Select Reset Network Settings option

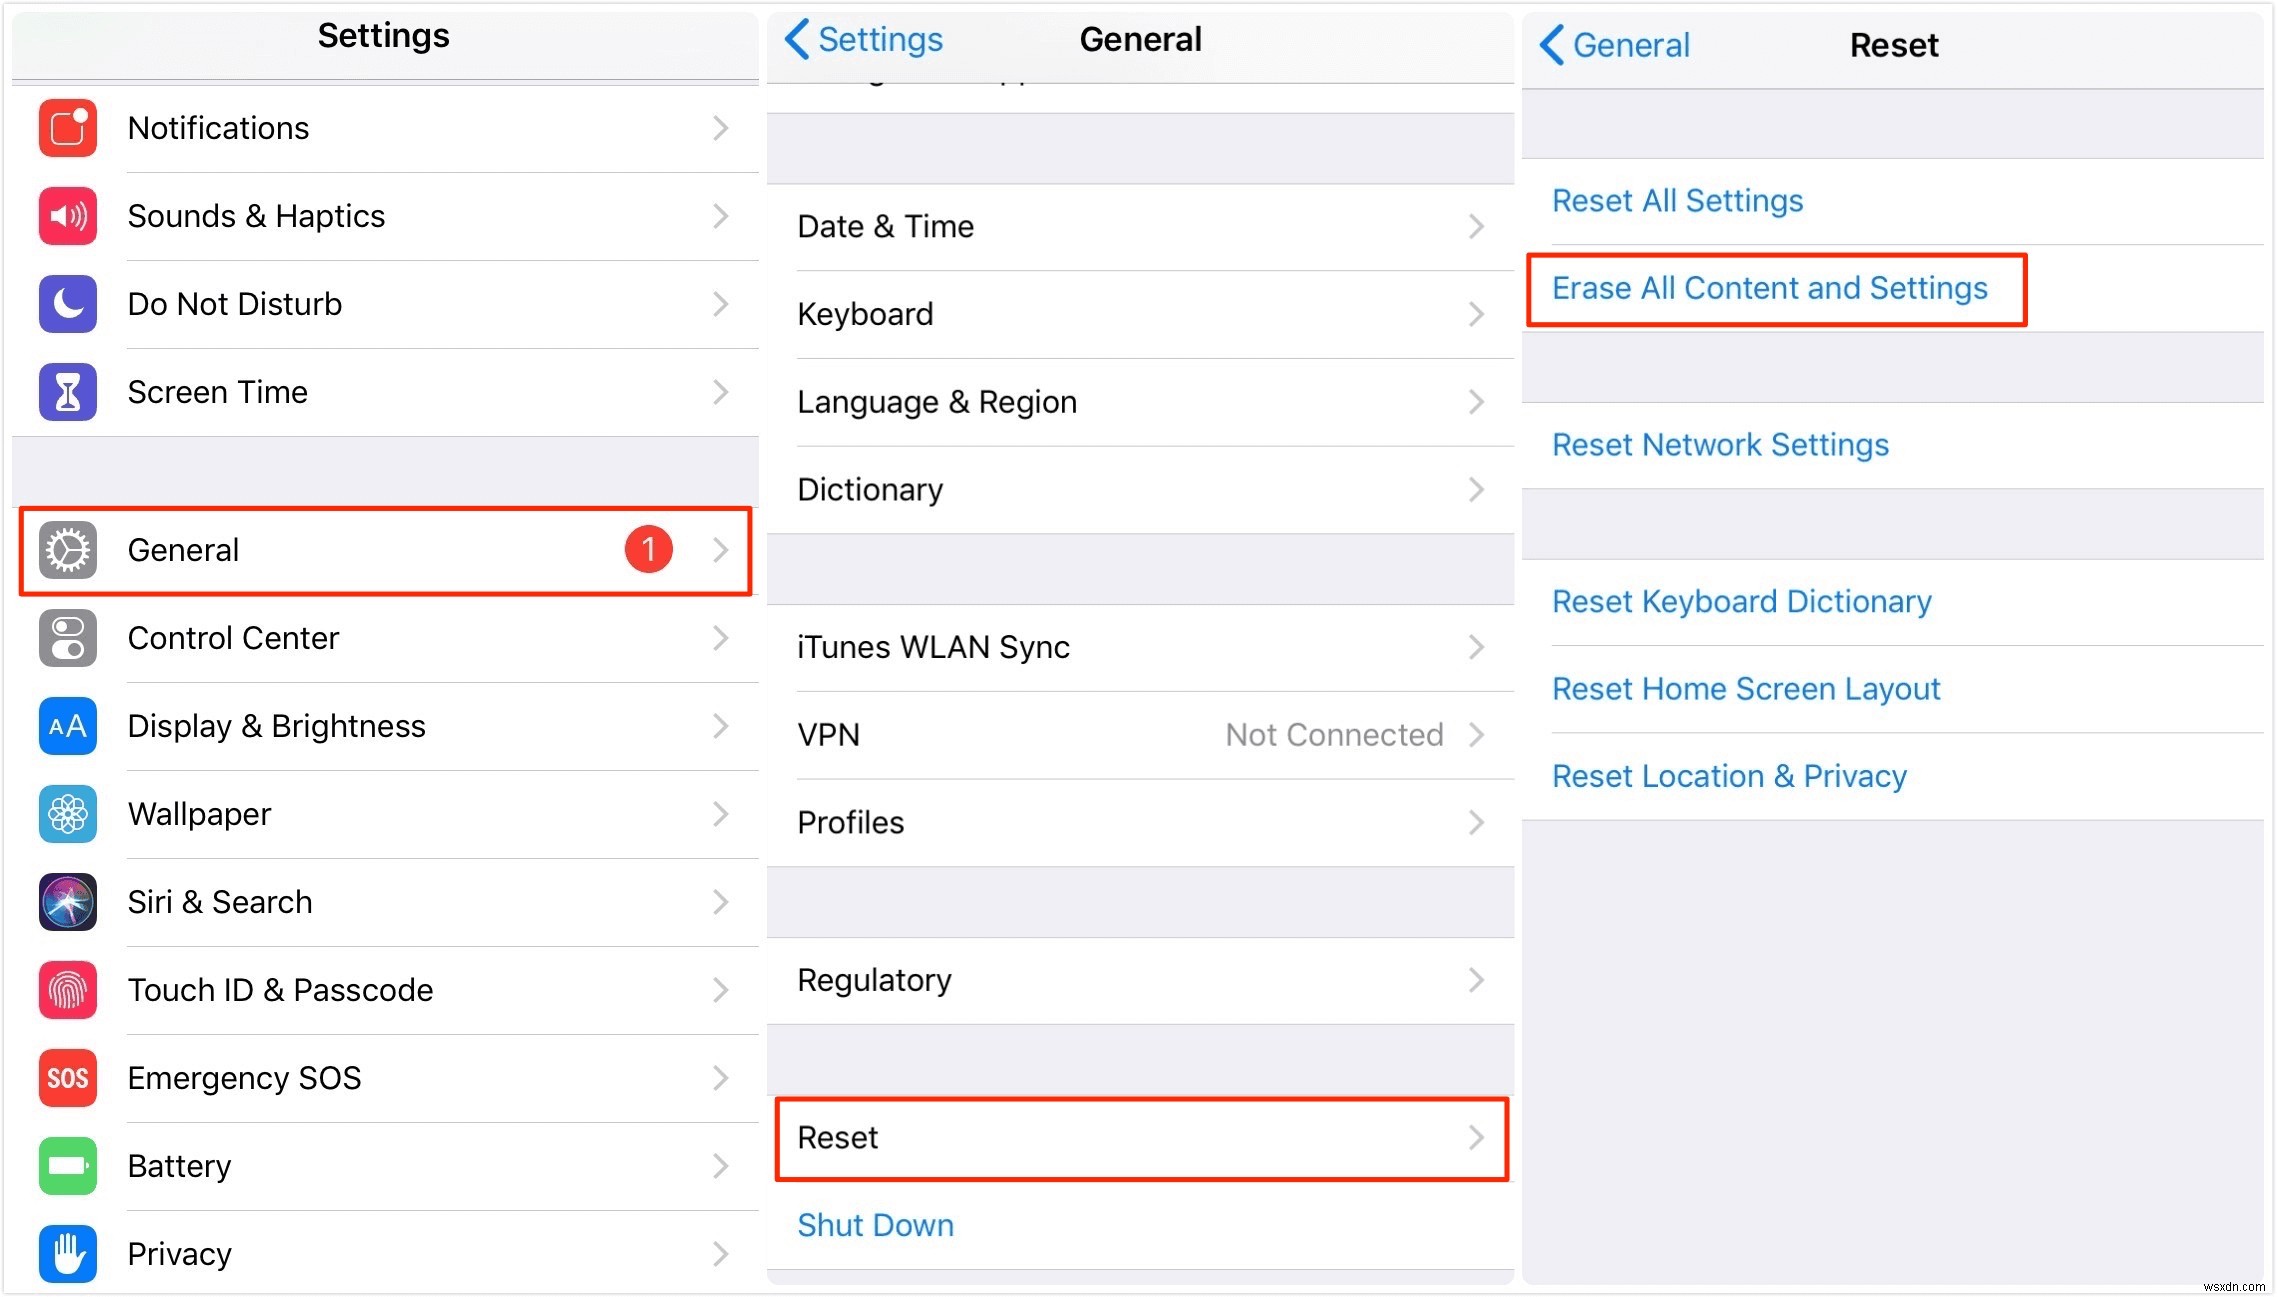[1722, 444]
